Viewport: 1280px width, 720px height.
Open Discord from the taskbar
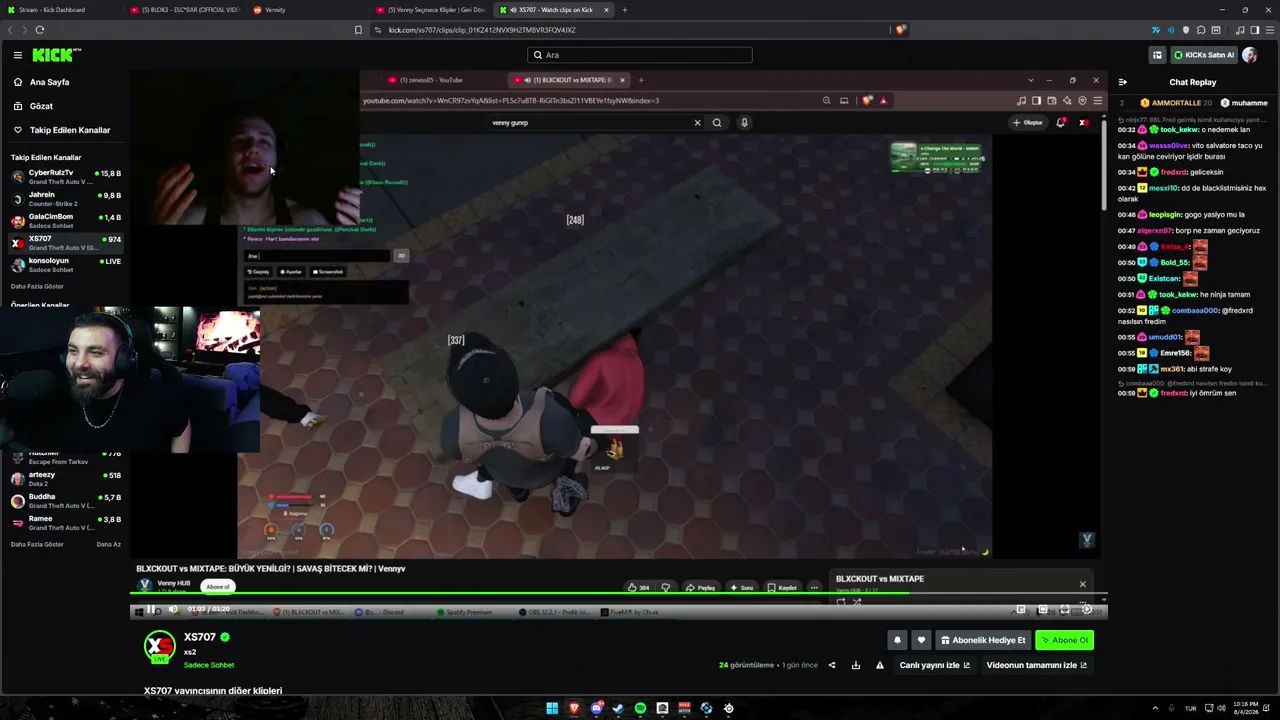596,708
